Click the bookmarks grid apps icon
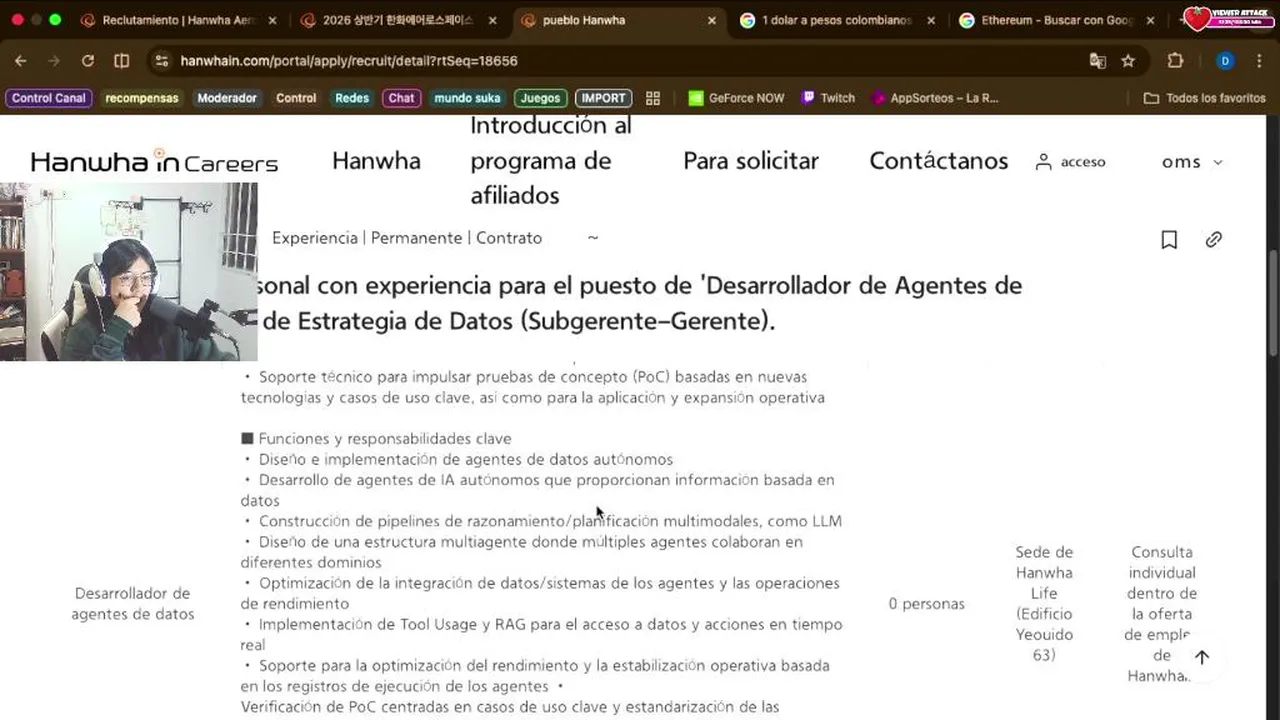The width and height of the screenshot is (1280, 720). (x=653, y=98)
